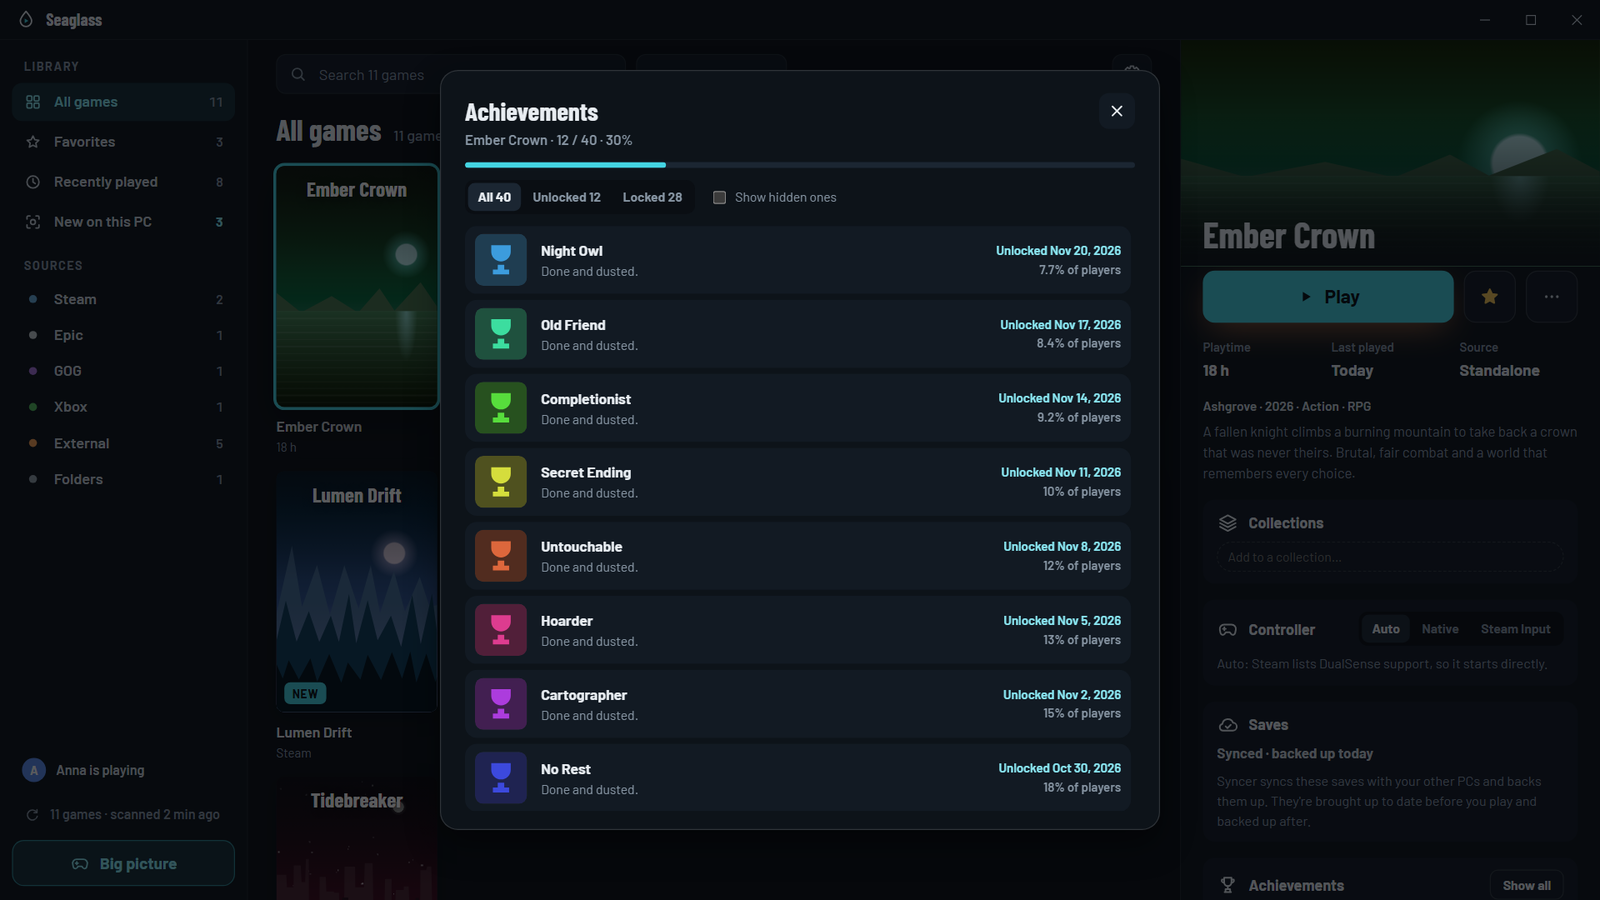Switch to the Locked 28 filter tab
This screenshot has width=1600, height=900.
652,197
